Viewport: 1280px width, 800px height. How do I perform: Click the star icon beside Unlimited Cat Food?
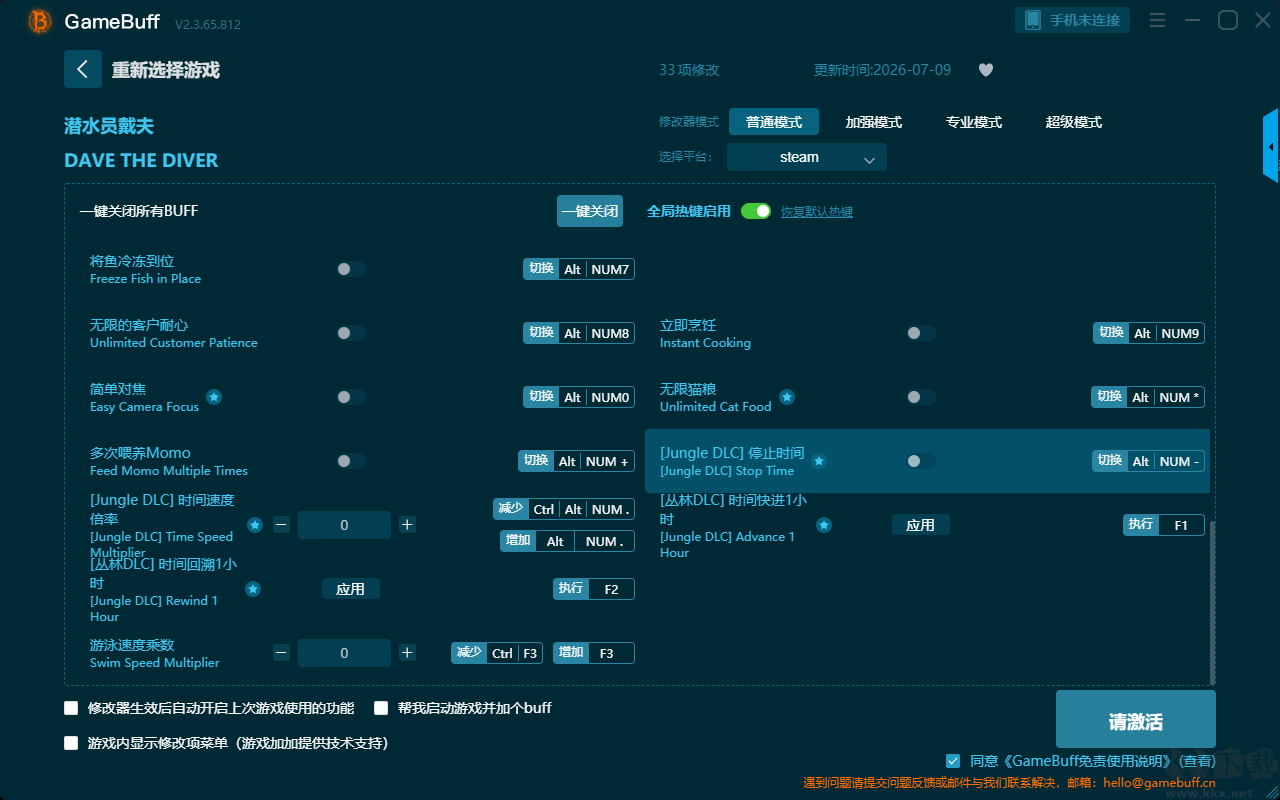click(787, 397)
